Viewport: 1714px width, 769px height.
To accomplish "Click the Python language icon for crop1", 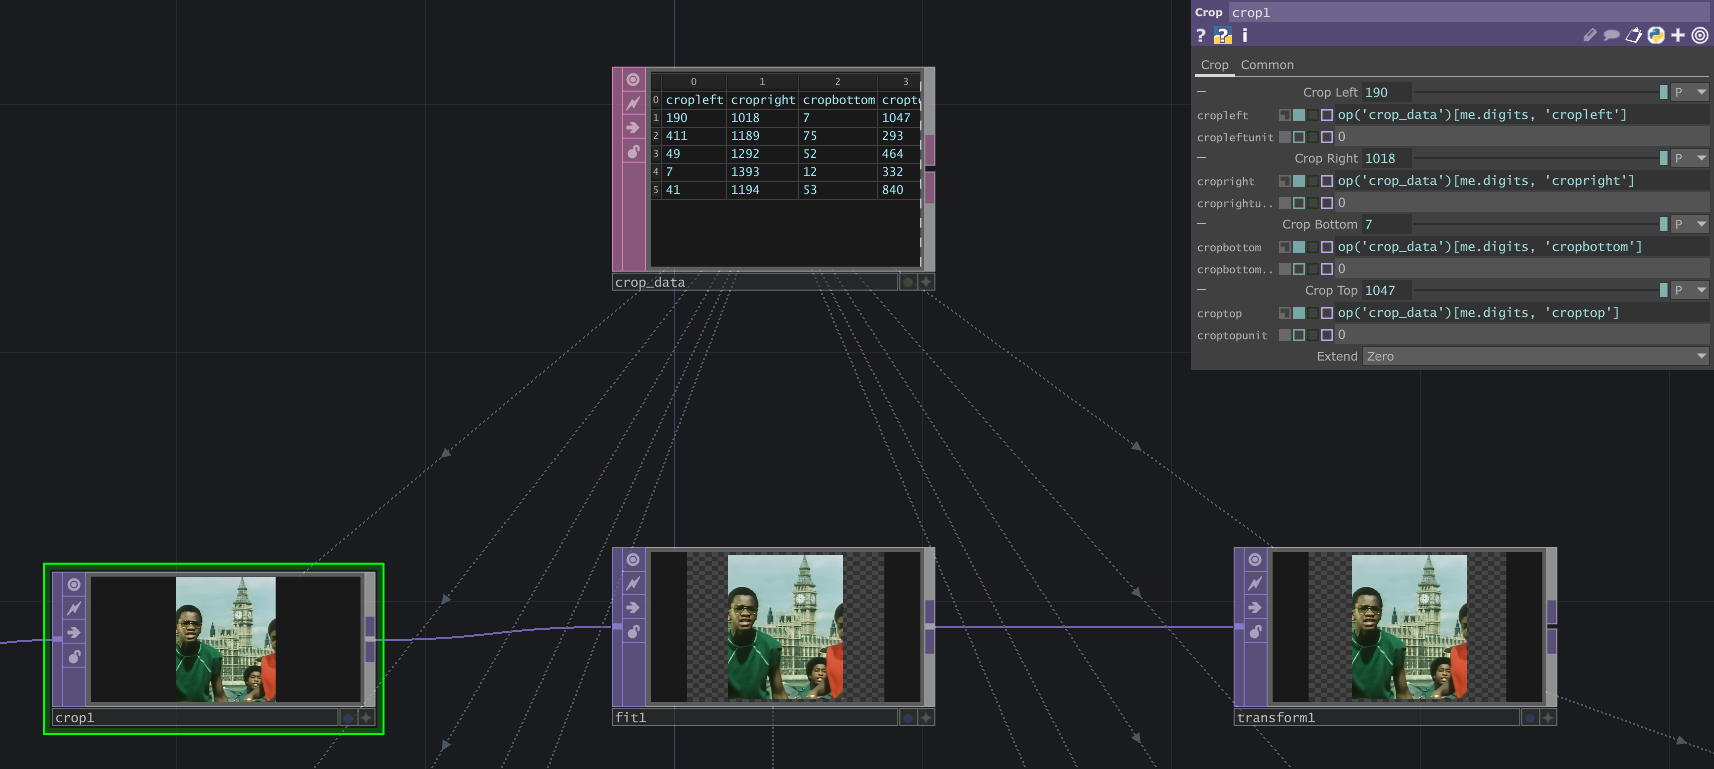I will (1656, 35).
